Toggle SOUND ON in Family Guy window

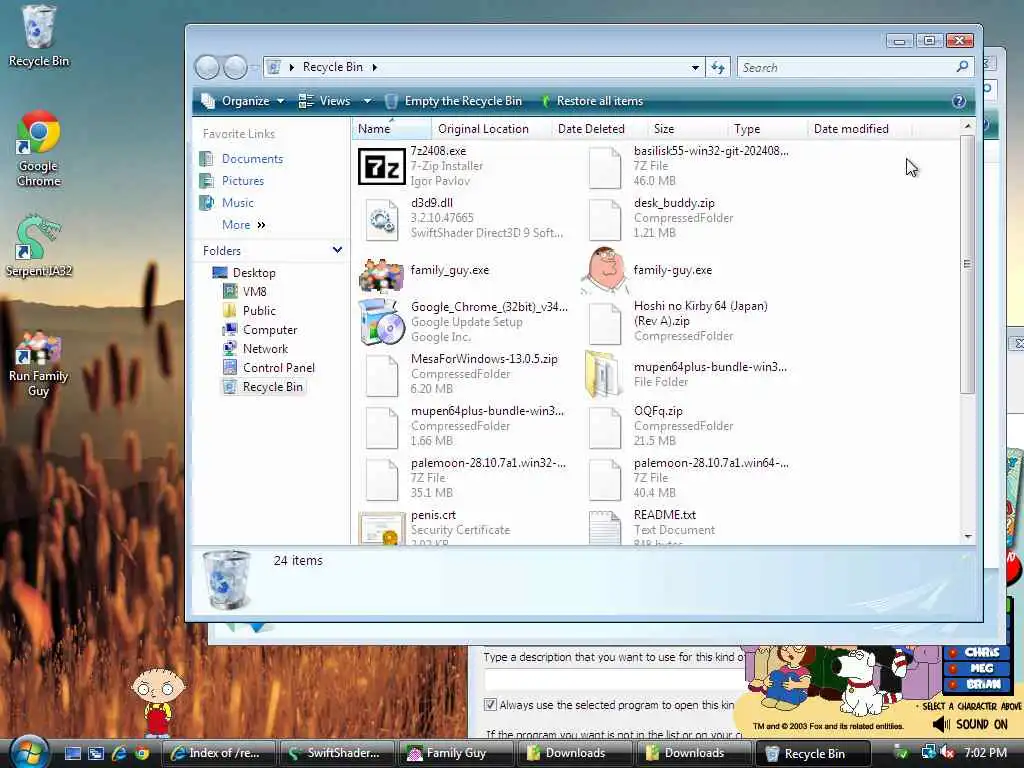point(970,724)
